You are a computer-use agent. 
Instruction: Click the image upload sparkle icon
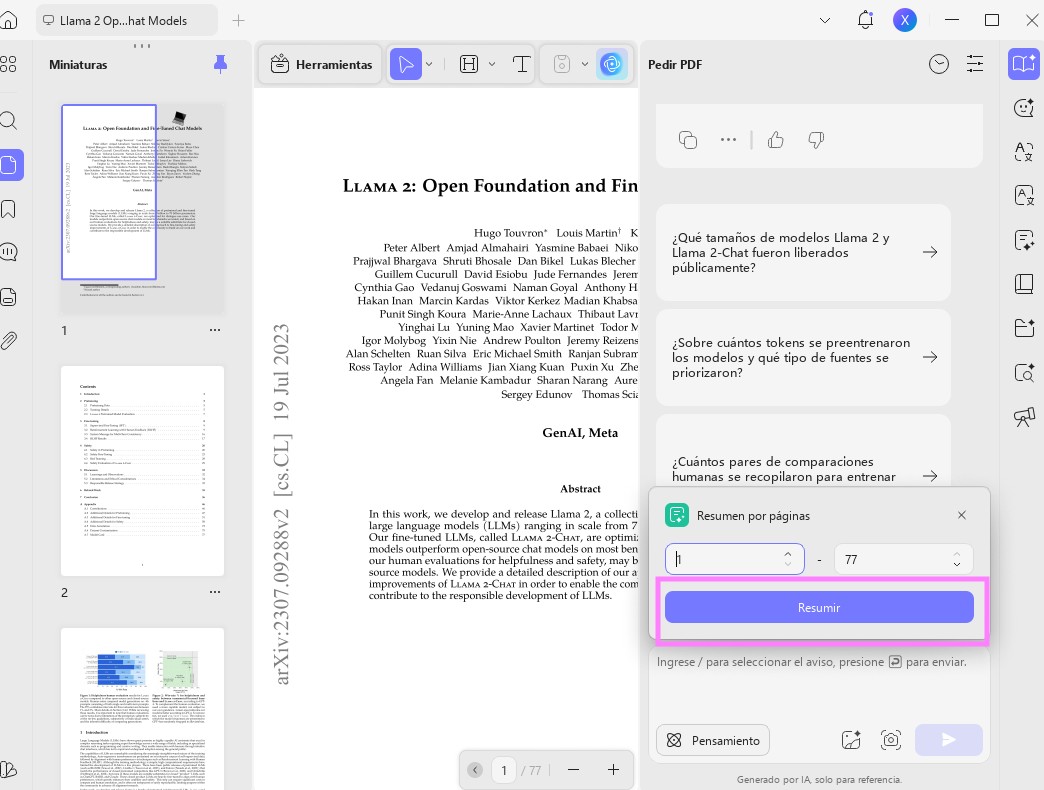pyautogui.click(x=851, y=739)
